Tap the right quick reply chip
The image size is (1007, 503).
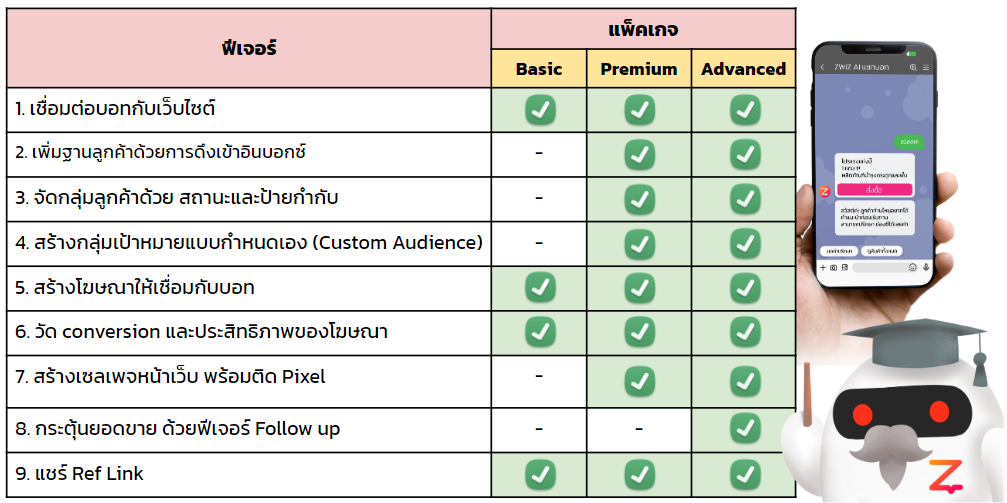tap(882, 251)
